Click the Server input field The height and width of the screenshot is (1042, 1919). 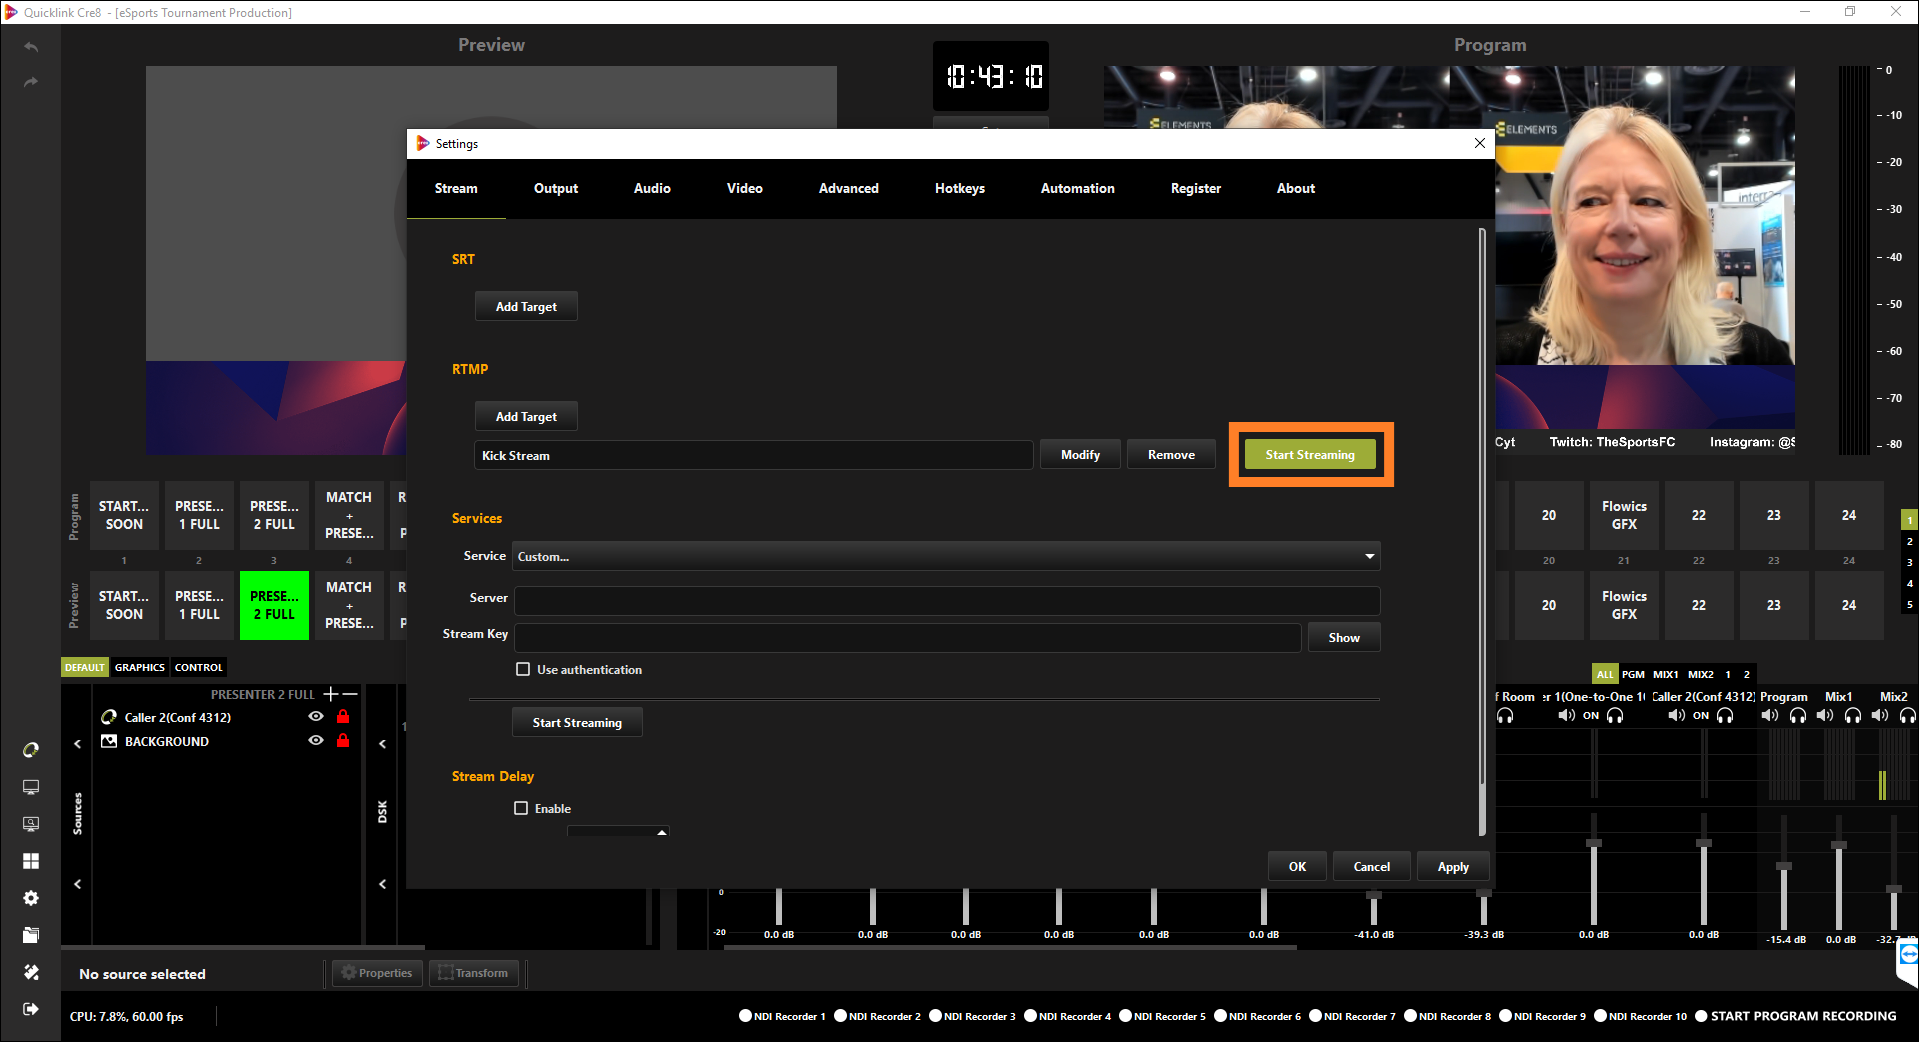945,599
